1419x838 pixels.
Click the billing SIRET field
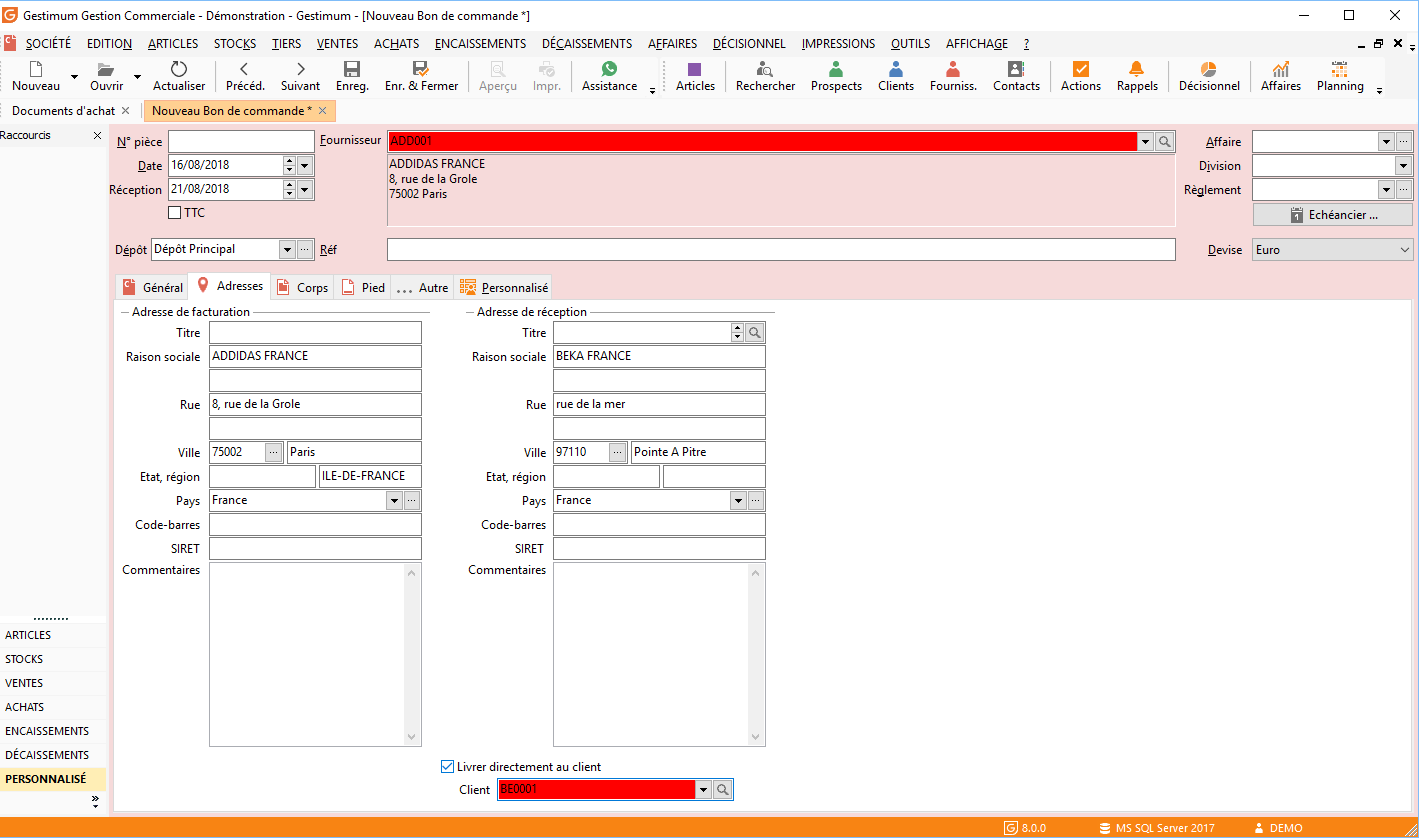click(x=315, y=549)
